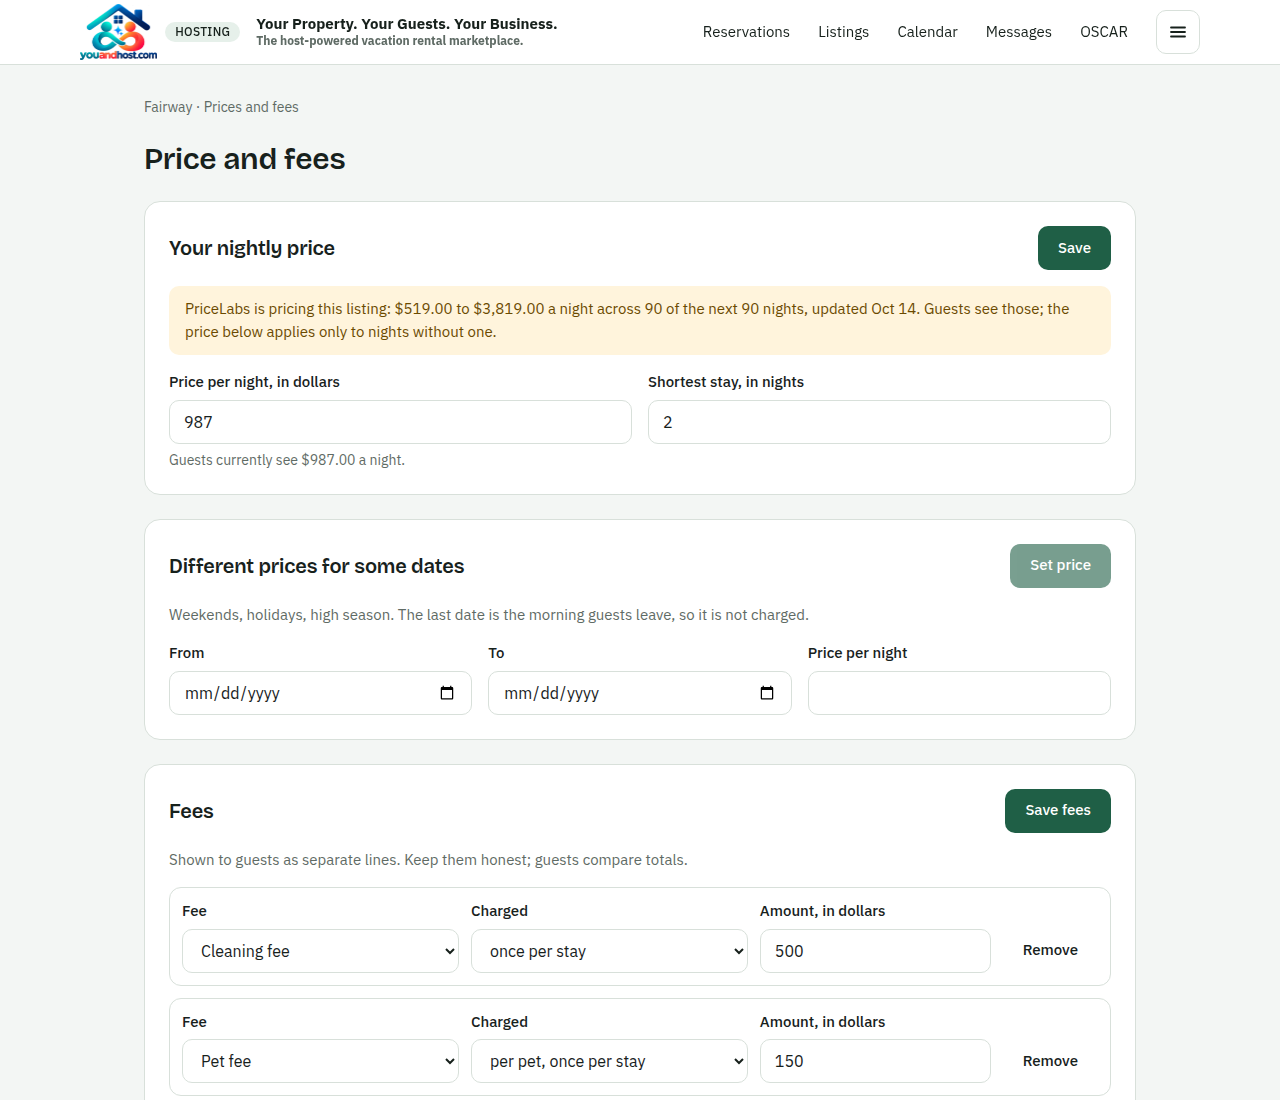Screen dimensions: 1280x1100
Task: Click the 'Different prices for some dates' heading
Action: tap(316, 566)
